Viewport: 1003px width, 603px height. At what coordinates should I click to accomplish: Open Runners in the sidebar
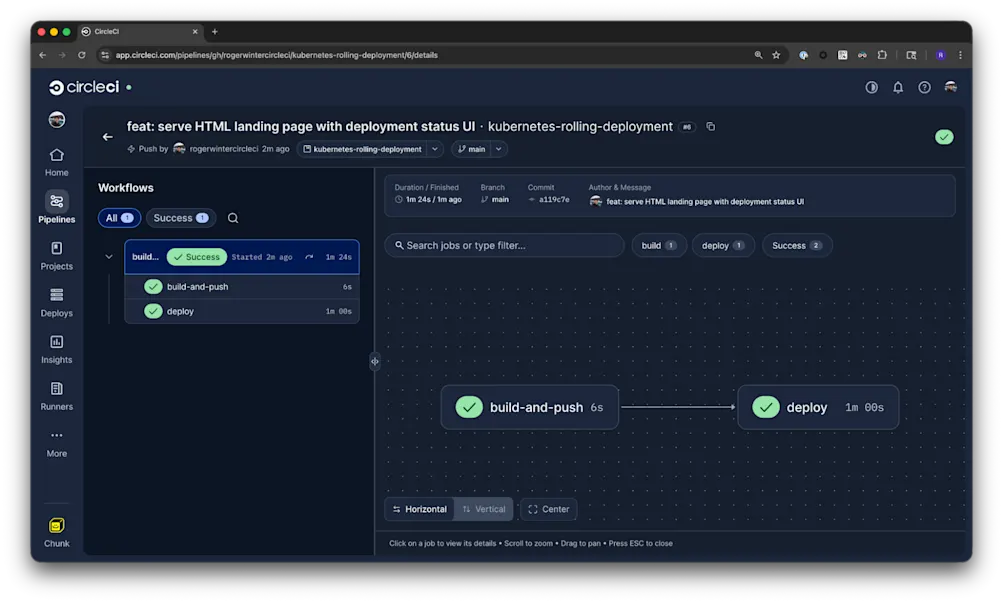coord(56,396)
